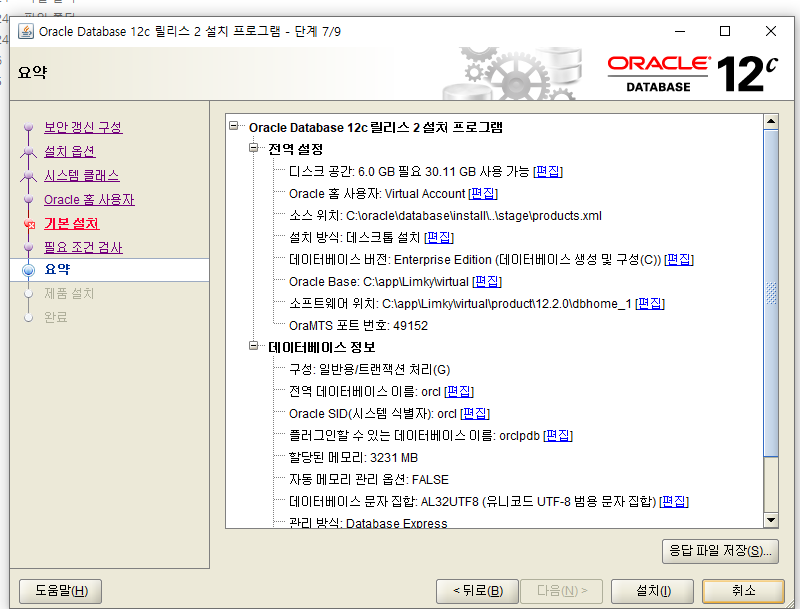Click the Java icon in title bar
This screenshot has width=800, height=609.
point(26,31)
